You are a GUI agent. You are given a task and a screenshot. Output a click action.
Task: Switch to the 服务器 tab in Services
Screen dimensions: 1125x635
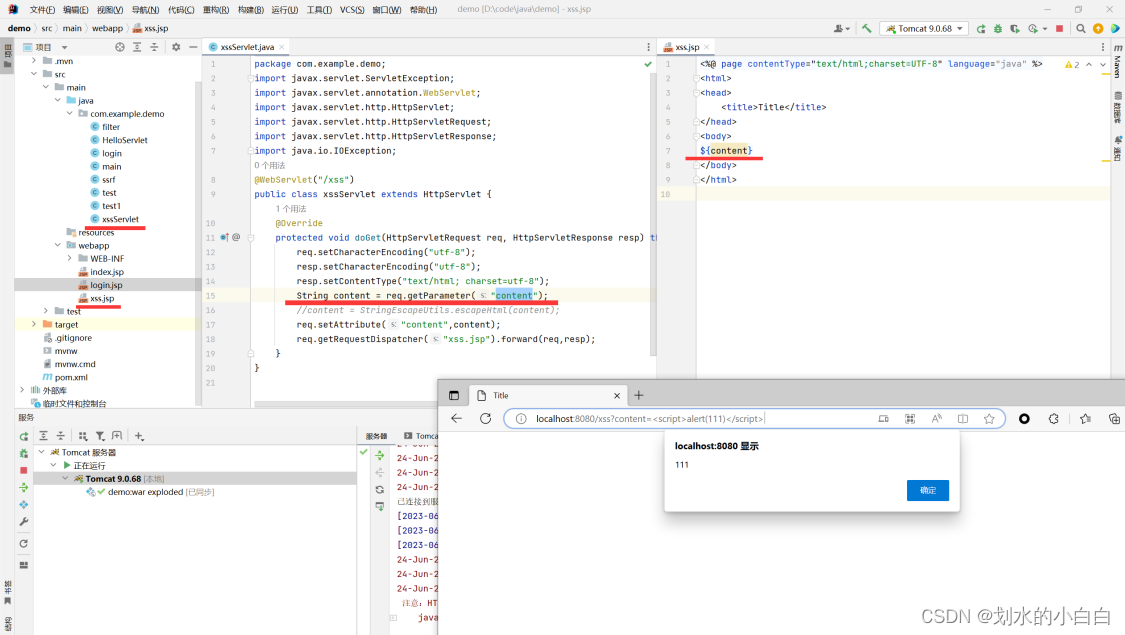tap(376, 436)
